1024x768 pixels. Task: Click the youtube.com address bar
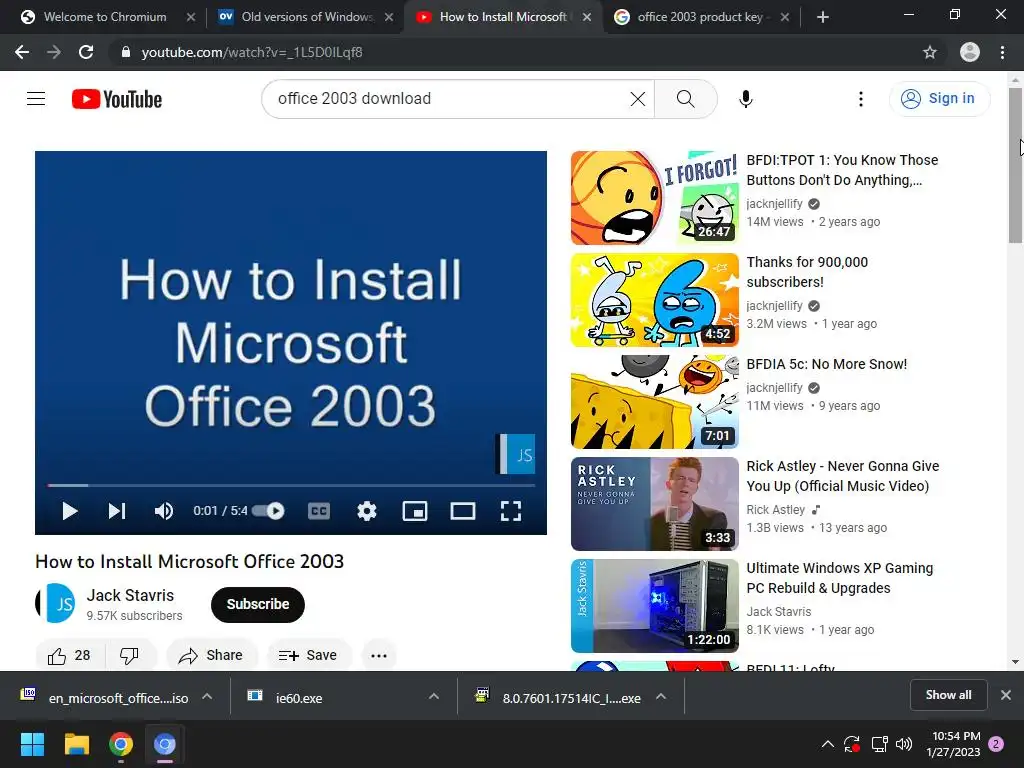(x=529, y=52)
